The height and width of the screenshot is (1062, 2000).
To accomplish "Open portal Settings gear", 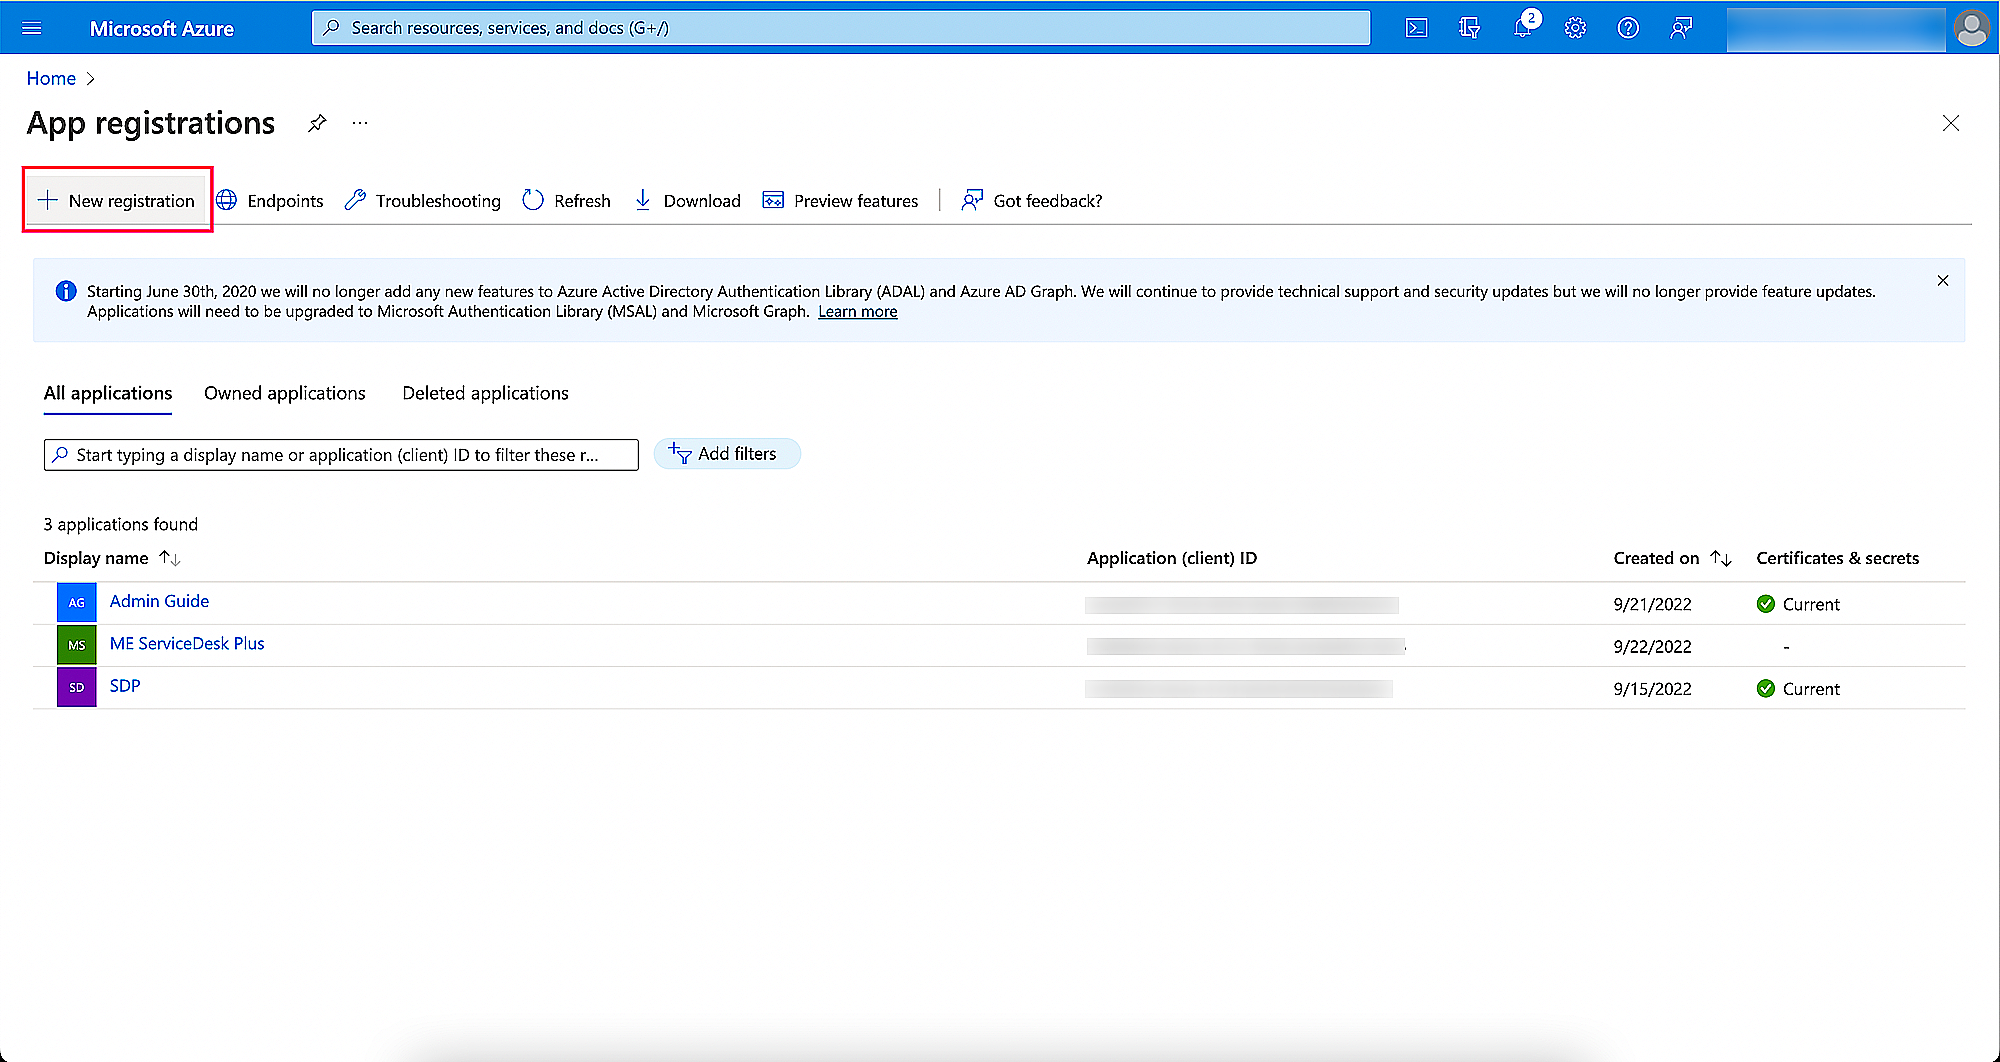I will point(1576,28).
